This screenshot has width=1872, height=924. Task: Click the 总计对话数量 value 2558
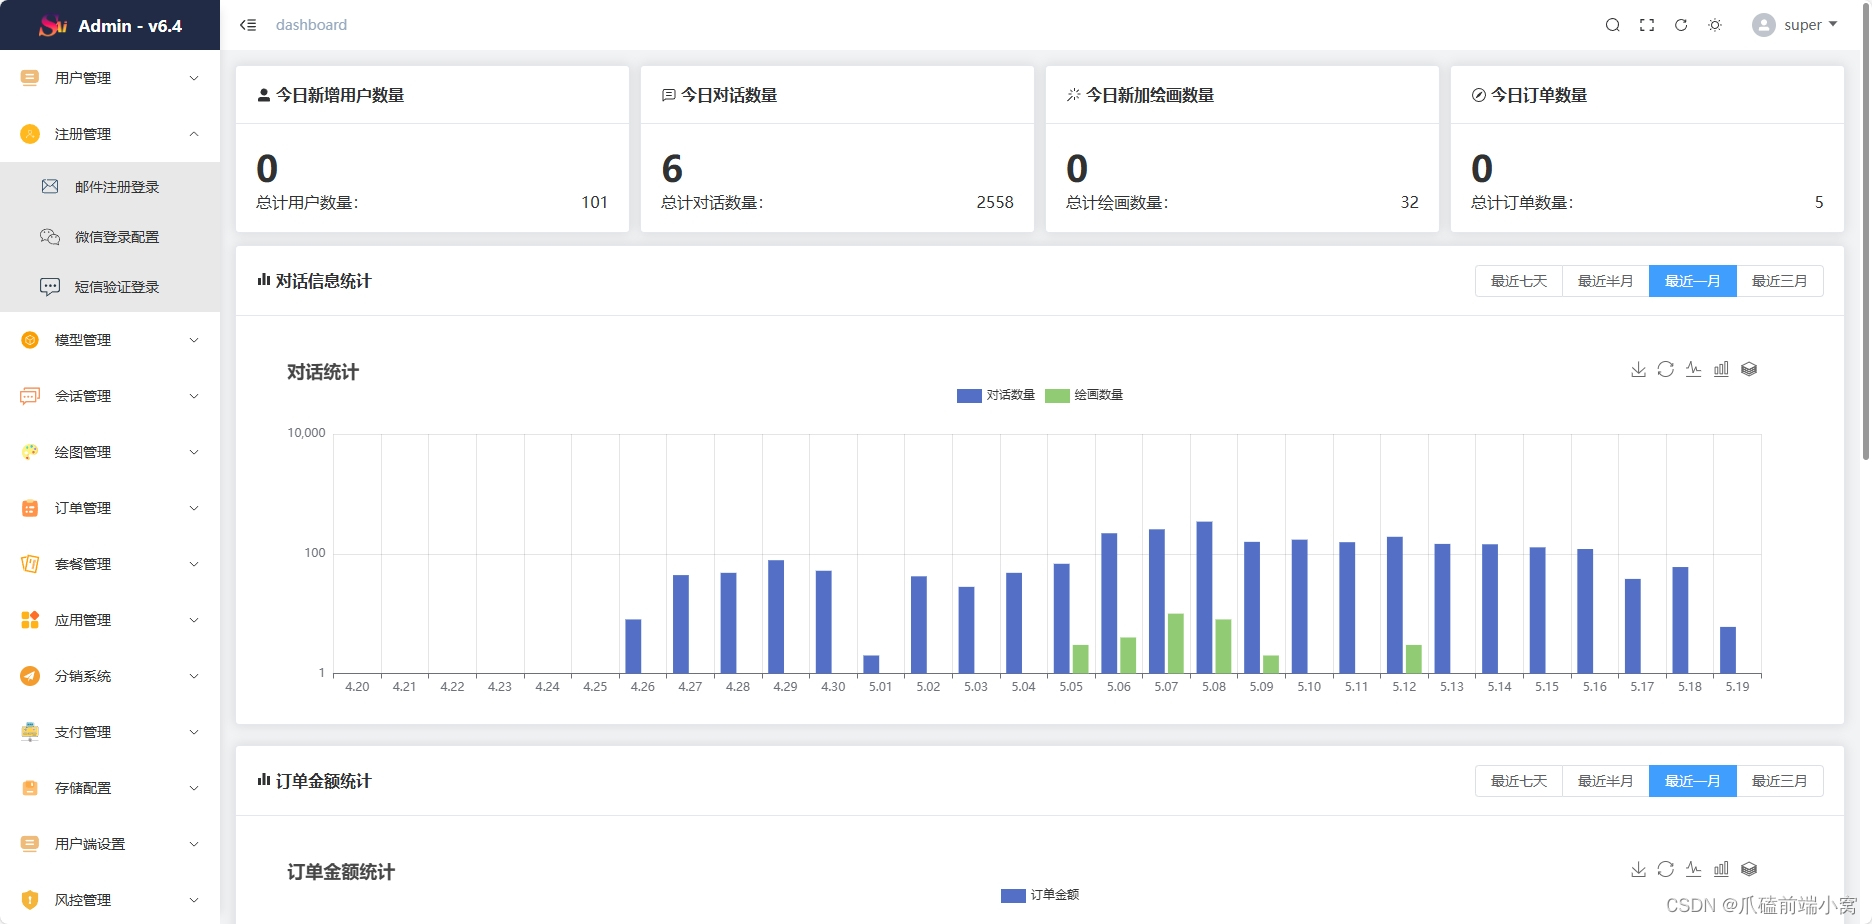[995, 202]
